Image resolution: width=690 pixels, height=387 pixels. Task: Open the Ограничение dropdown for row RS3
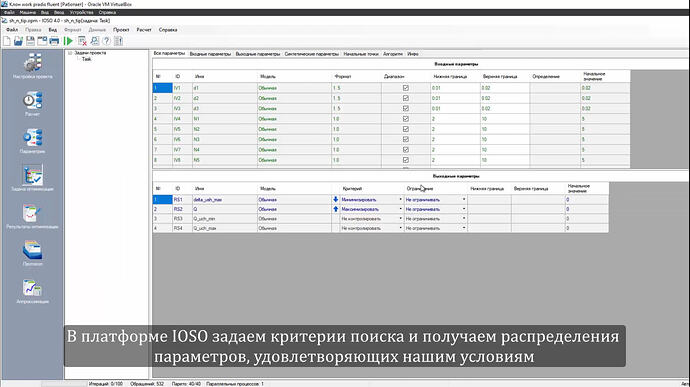(464, 219)
